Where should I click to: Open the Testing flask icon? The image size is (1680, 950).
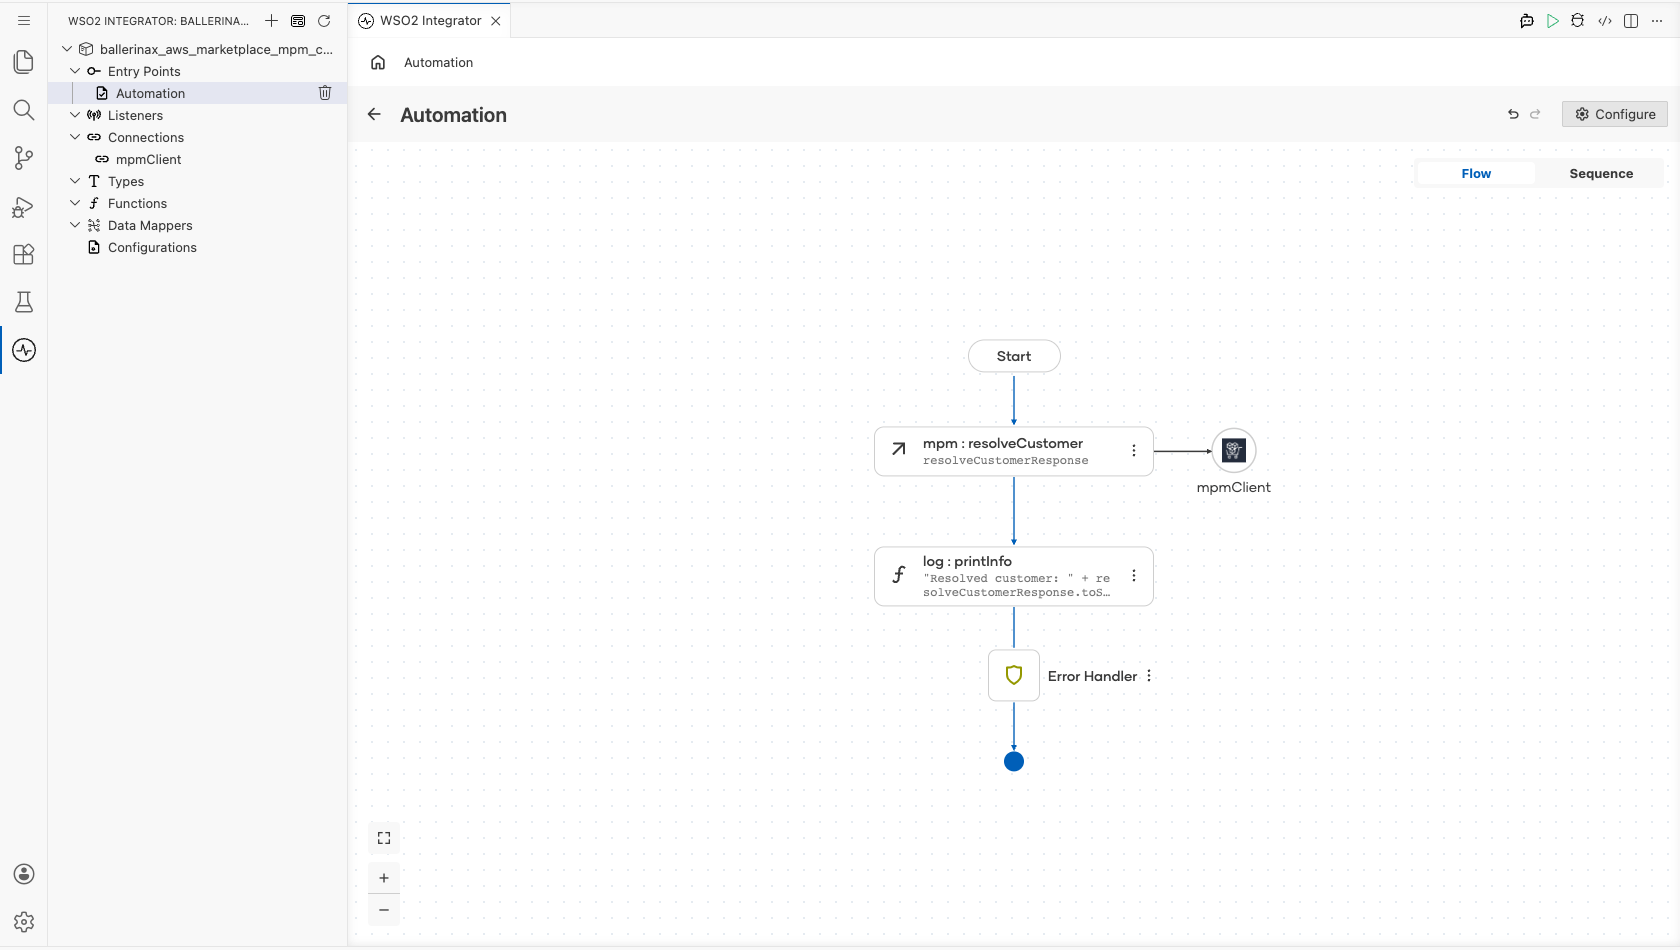point(24,302)
